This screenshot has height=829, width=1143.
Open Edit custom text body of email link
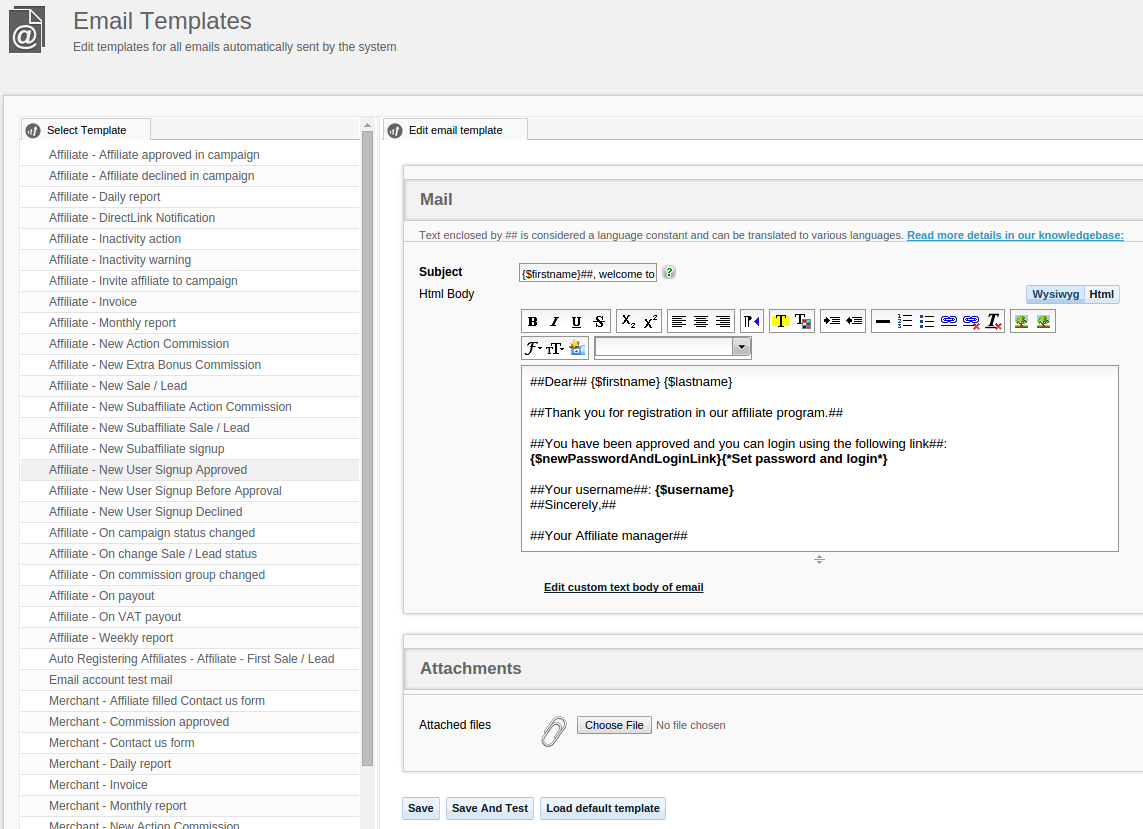pyautogui.click(x=623, y=588)
